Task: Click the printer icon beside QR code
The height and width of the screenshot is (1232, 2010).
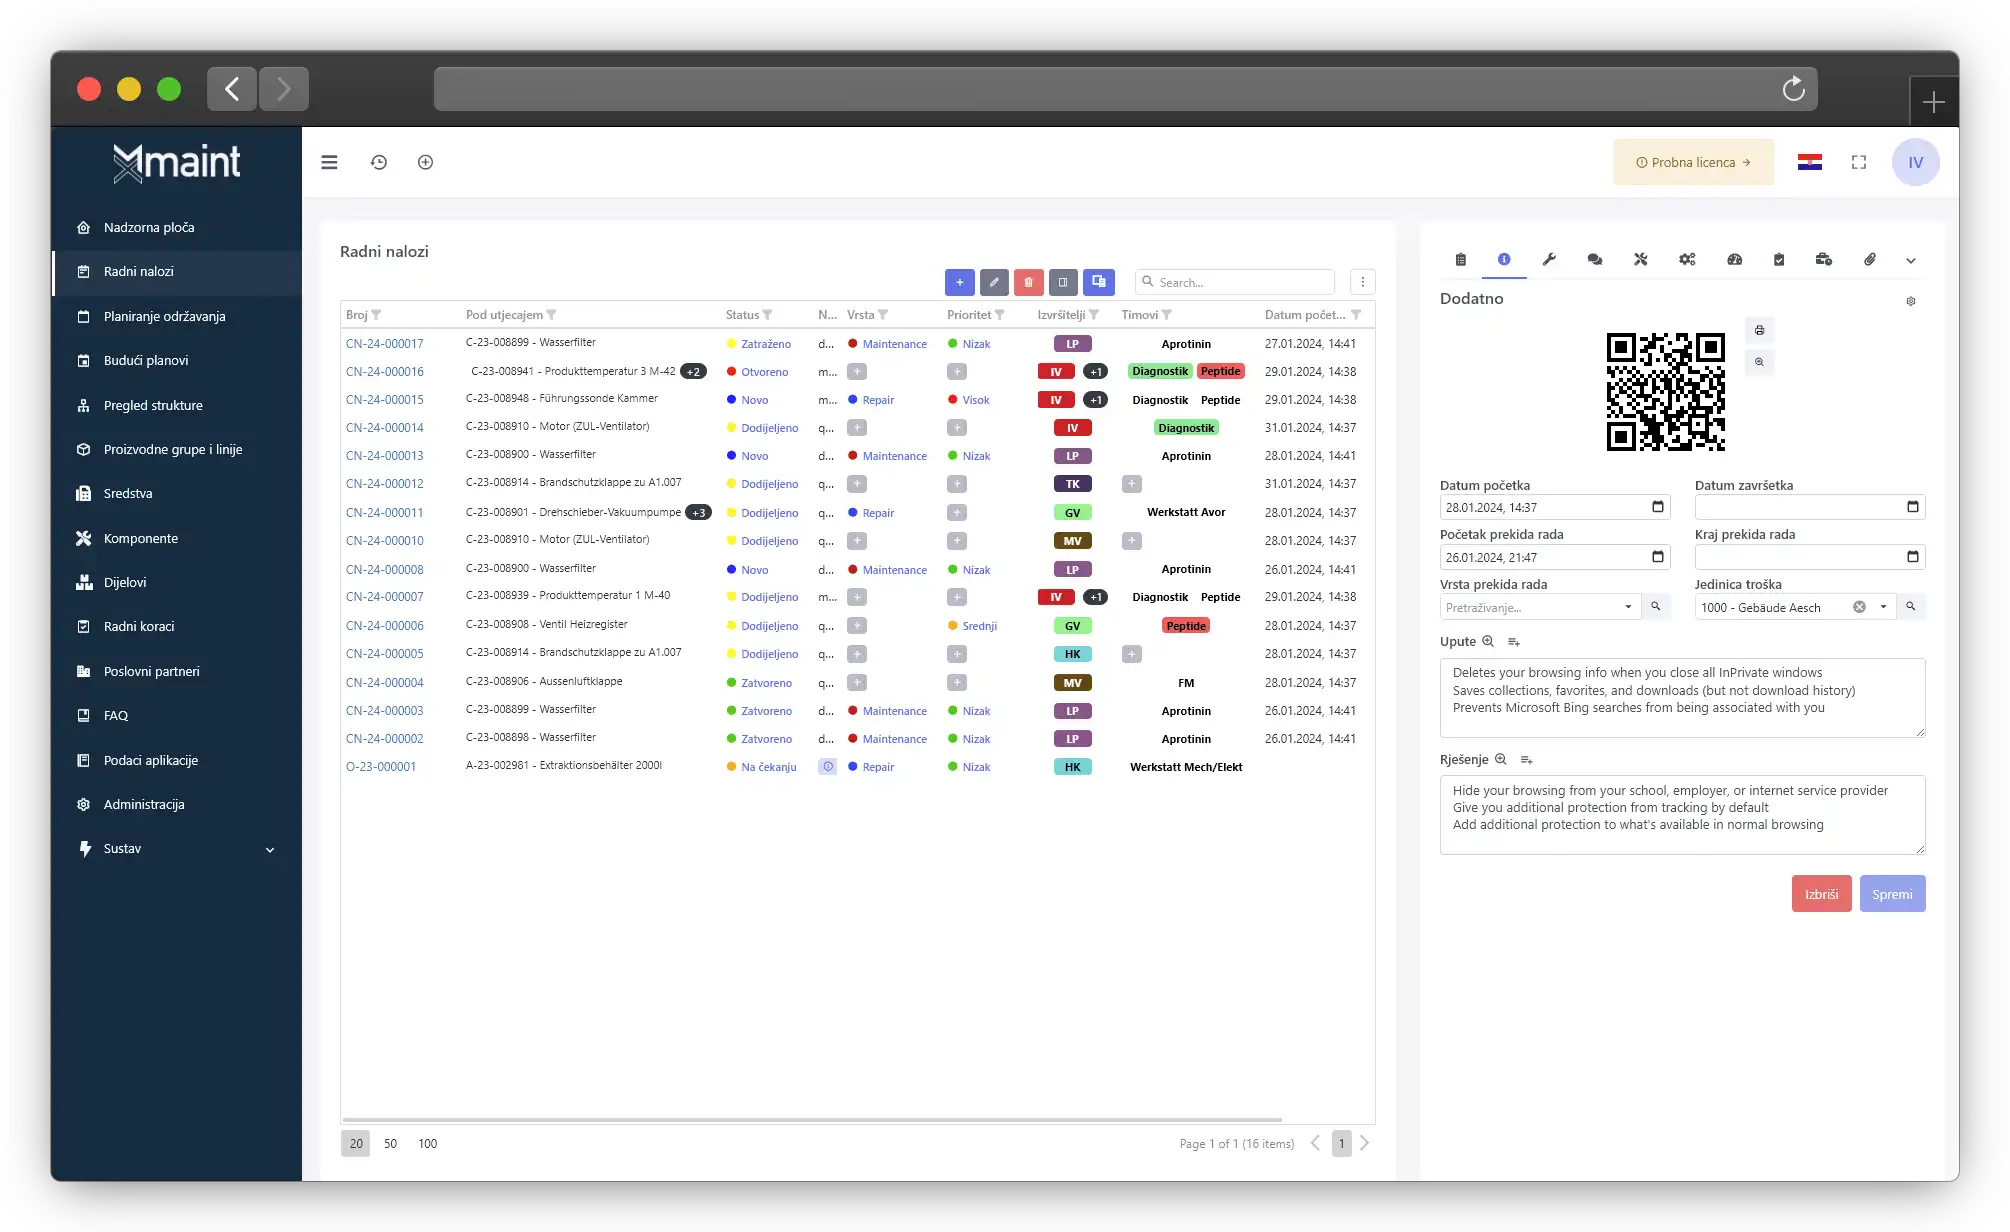Action: pos(1759,330)
